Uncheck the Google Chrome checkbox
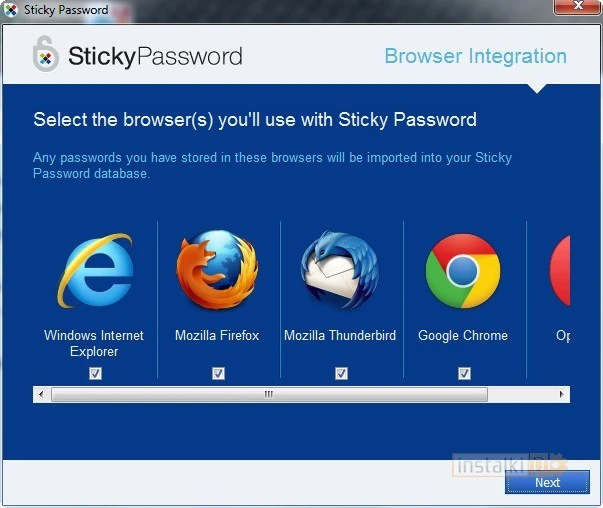This screenshot has width=603, height=508. (464, 373)
